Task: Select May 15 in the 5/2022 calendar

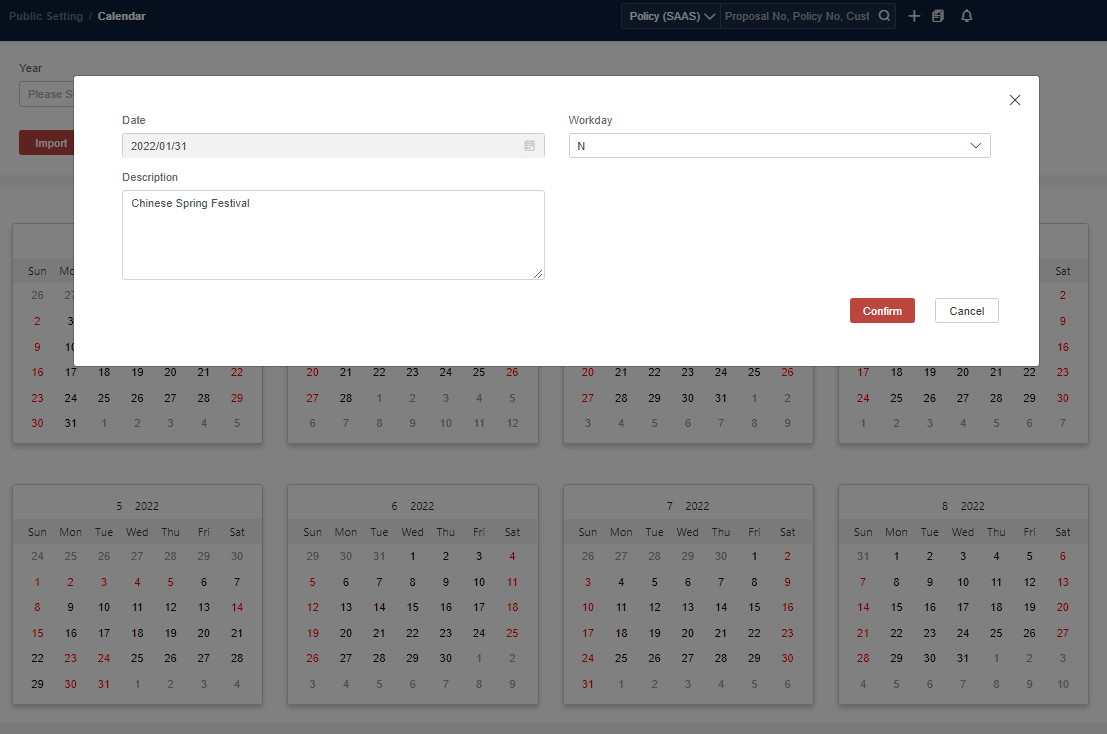Action: pos(37,633)
